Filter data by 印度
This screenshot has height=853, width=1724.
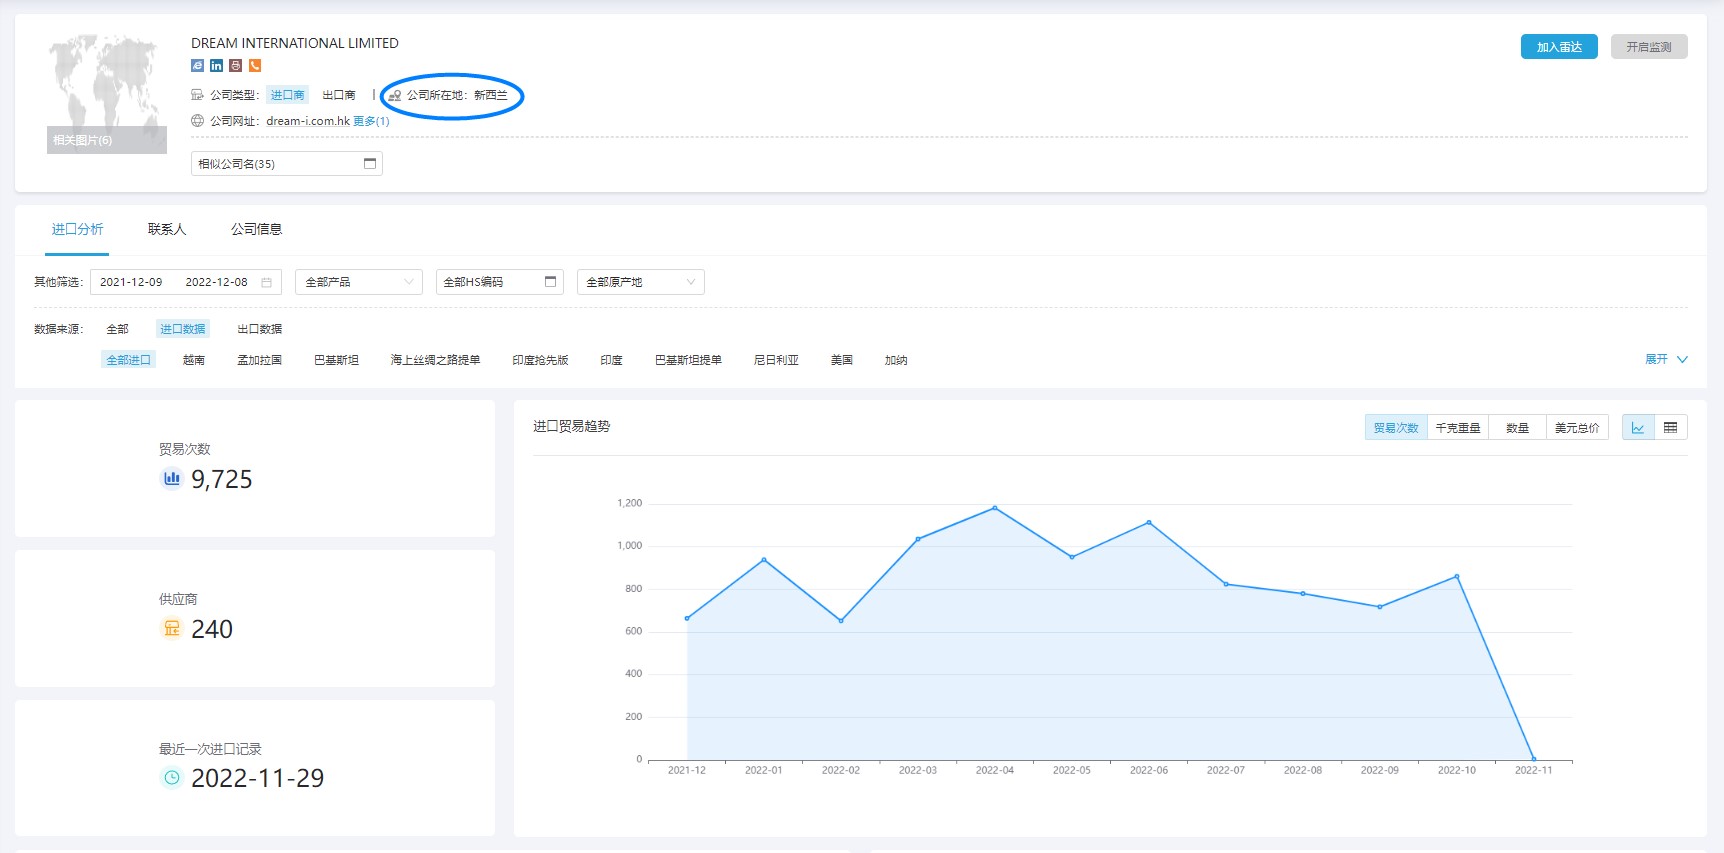(612, 360)
